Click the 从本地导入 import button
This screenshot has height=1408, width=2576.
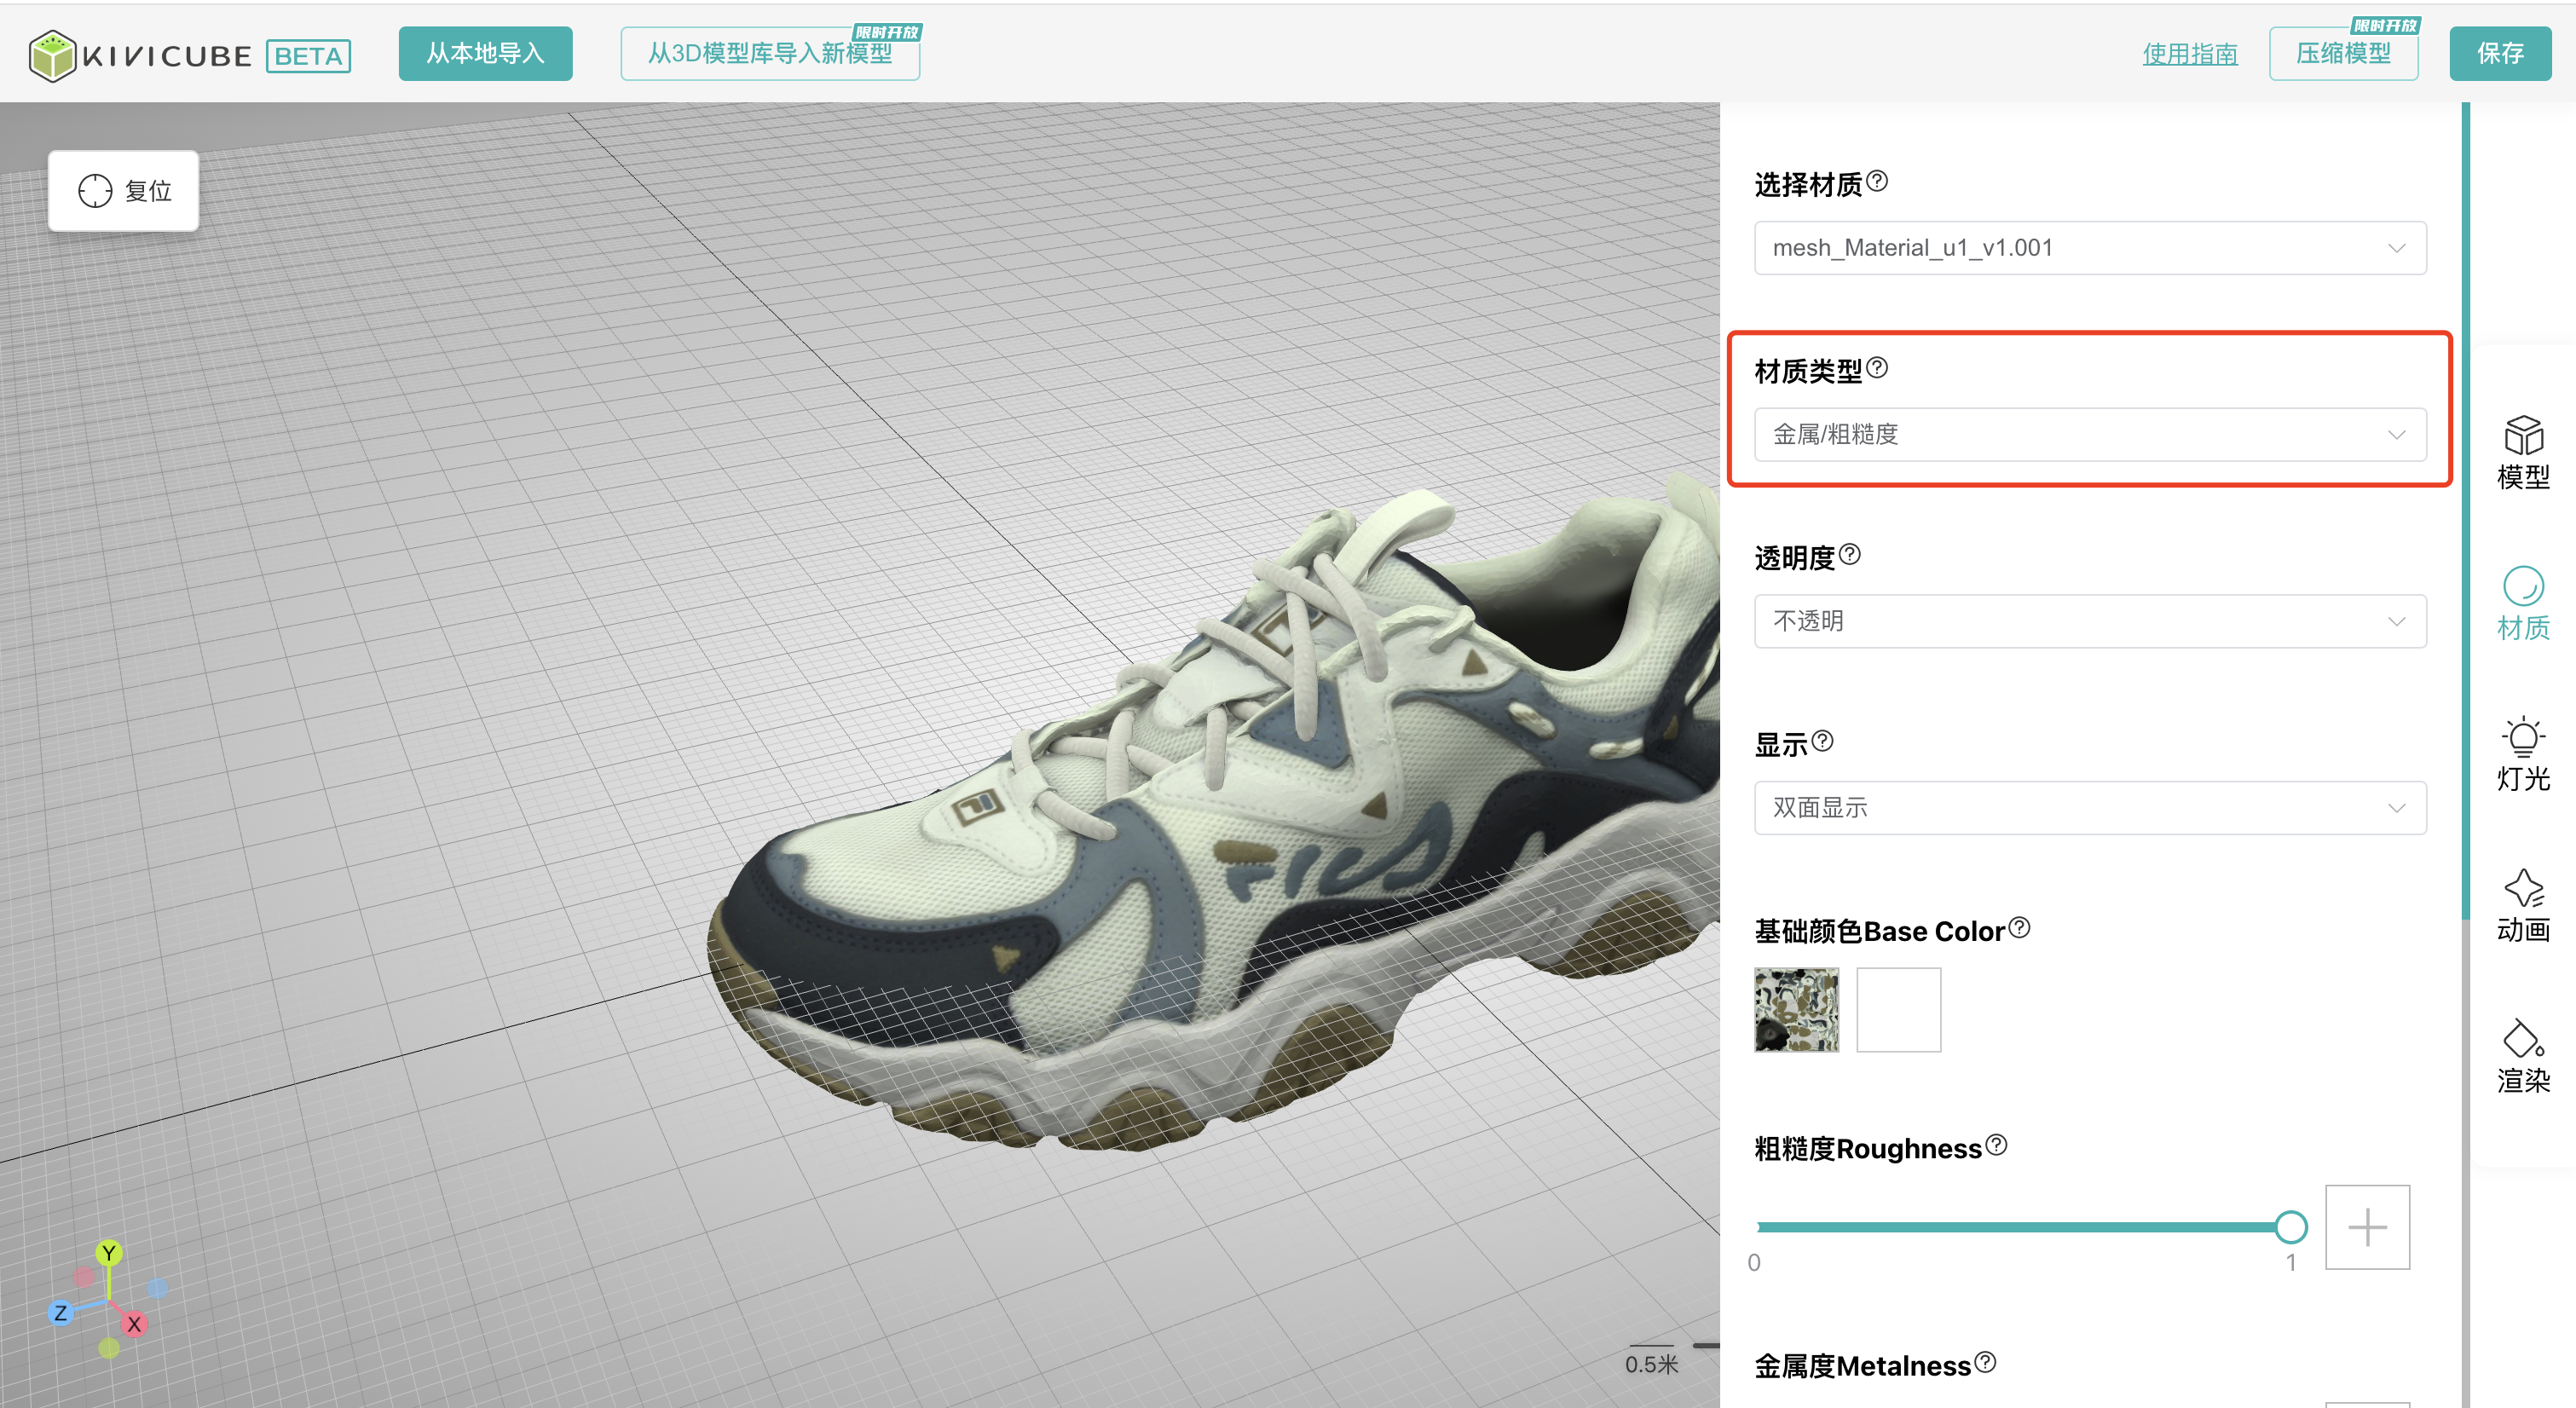click(x=485, y=54)
